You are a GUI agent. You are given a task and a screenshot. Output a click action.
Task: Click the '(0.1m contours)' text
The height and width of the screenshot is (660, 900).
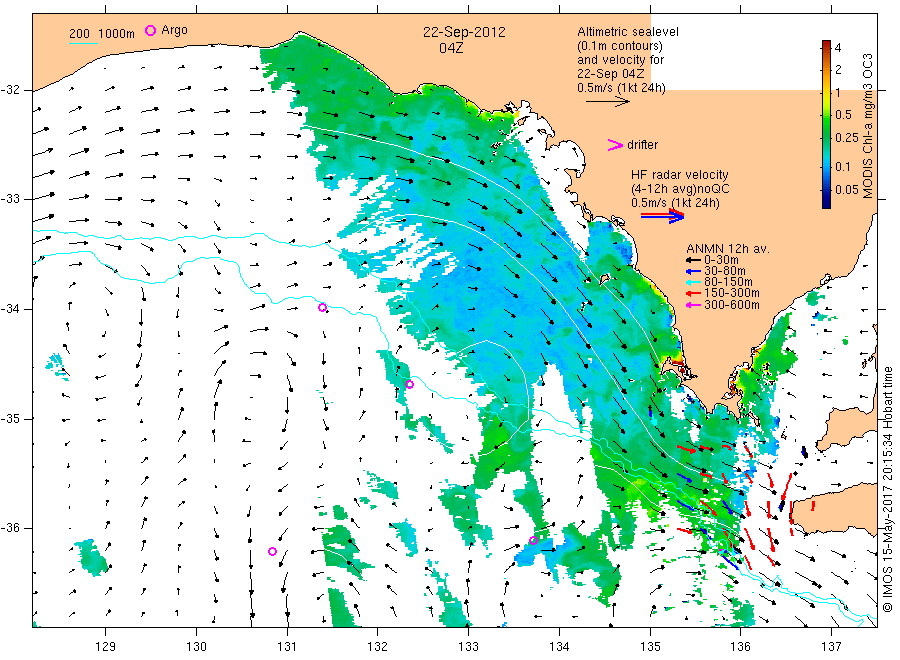coord(620,46)
